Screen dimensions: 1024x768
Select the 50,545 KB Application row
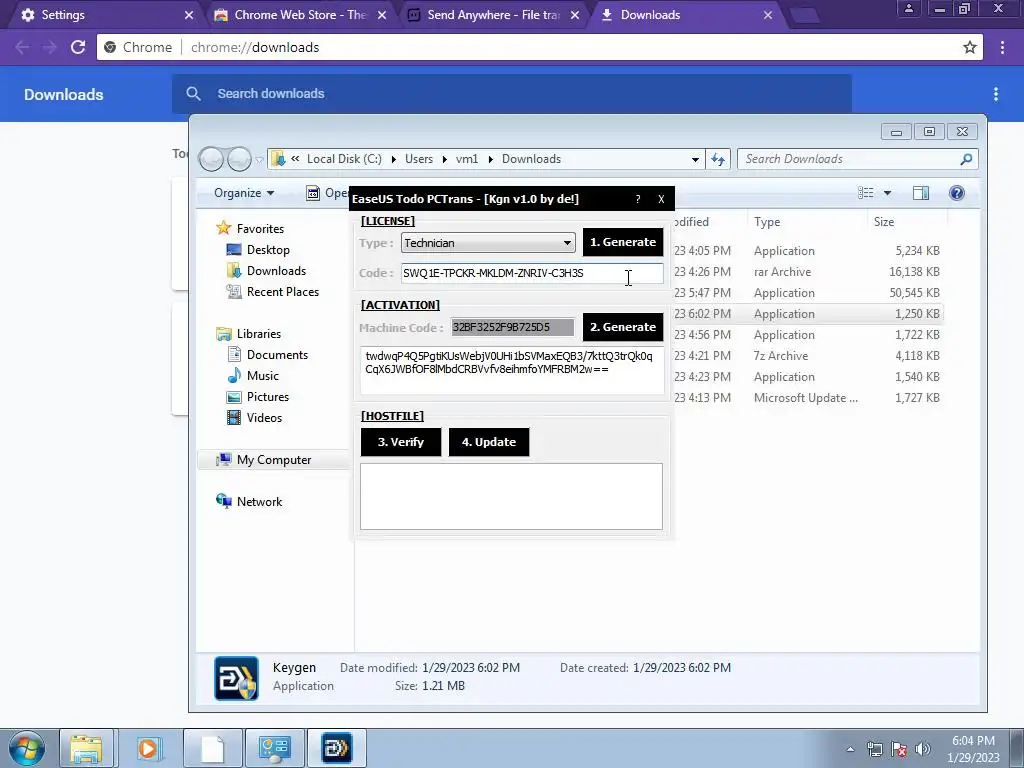pos(808,293)
